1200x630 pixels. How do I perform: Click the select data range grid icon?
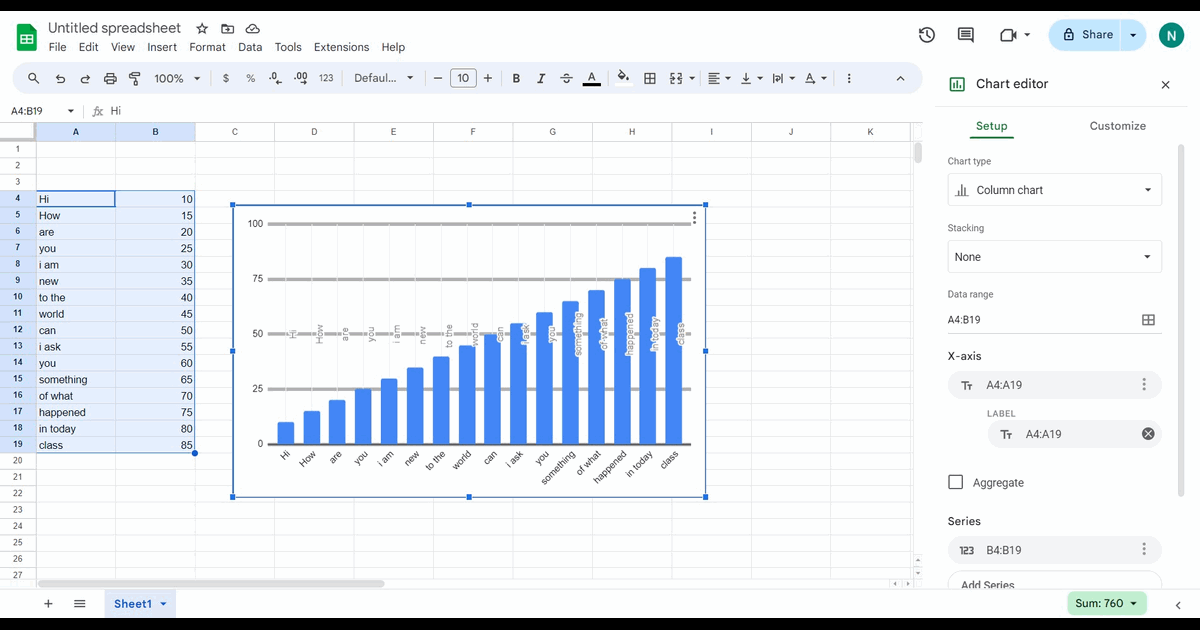(x=1148, y=320)
